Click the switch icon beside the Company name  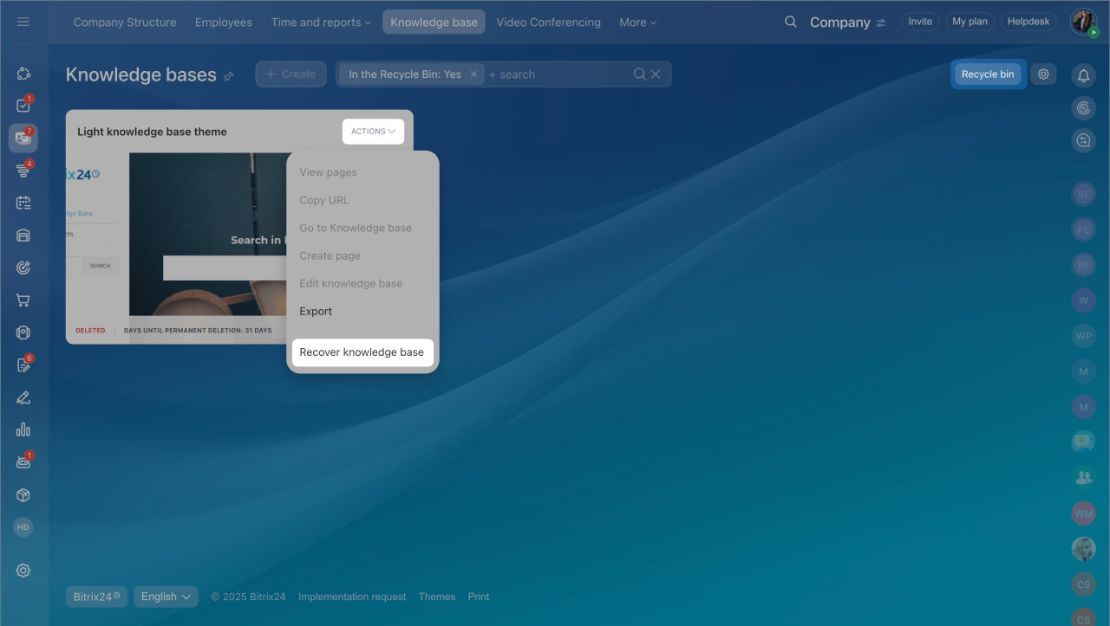click(x=881, y=23)
